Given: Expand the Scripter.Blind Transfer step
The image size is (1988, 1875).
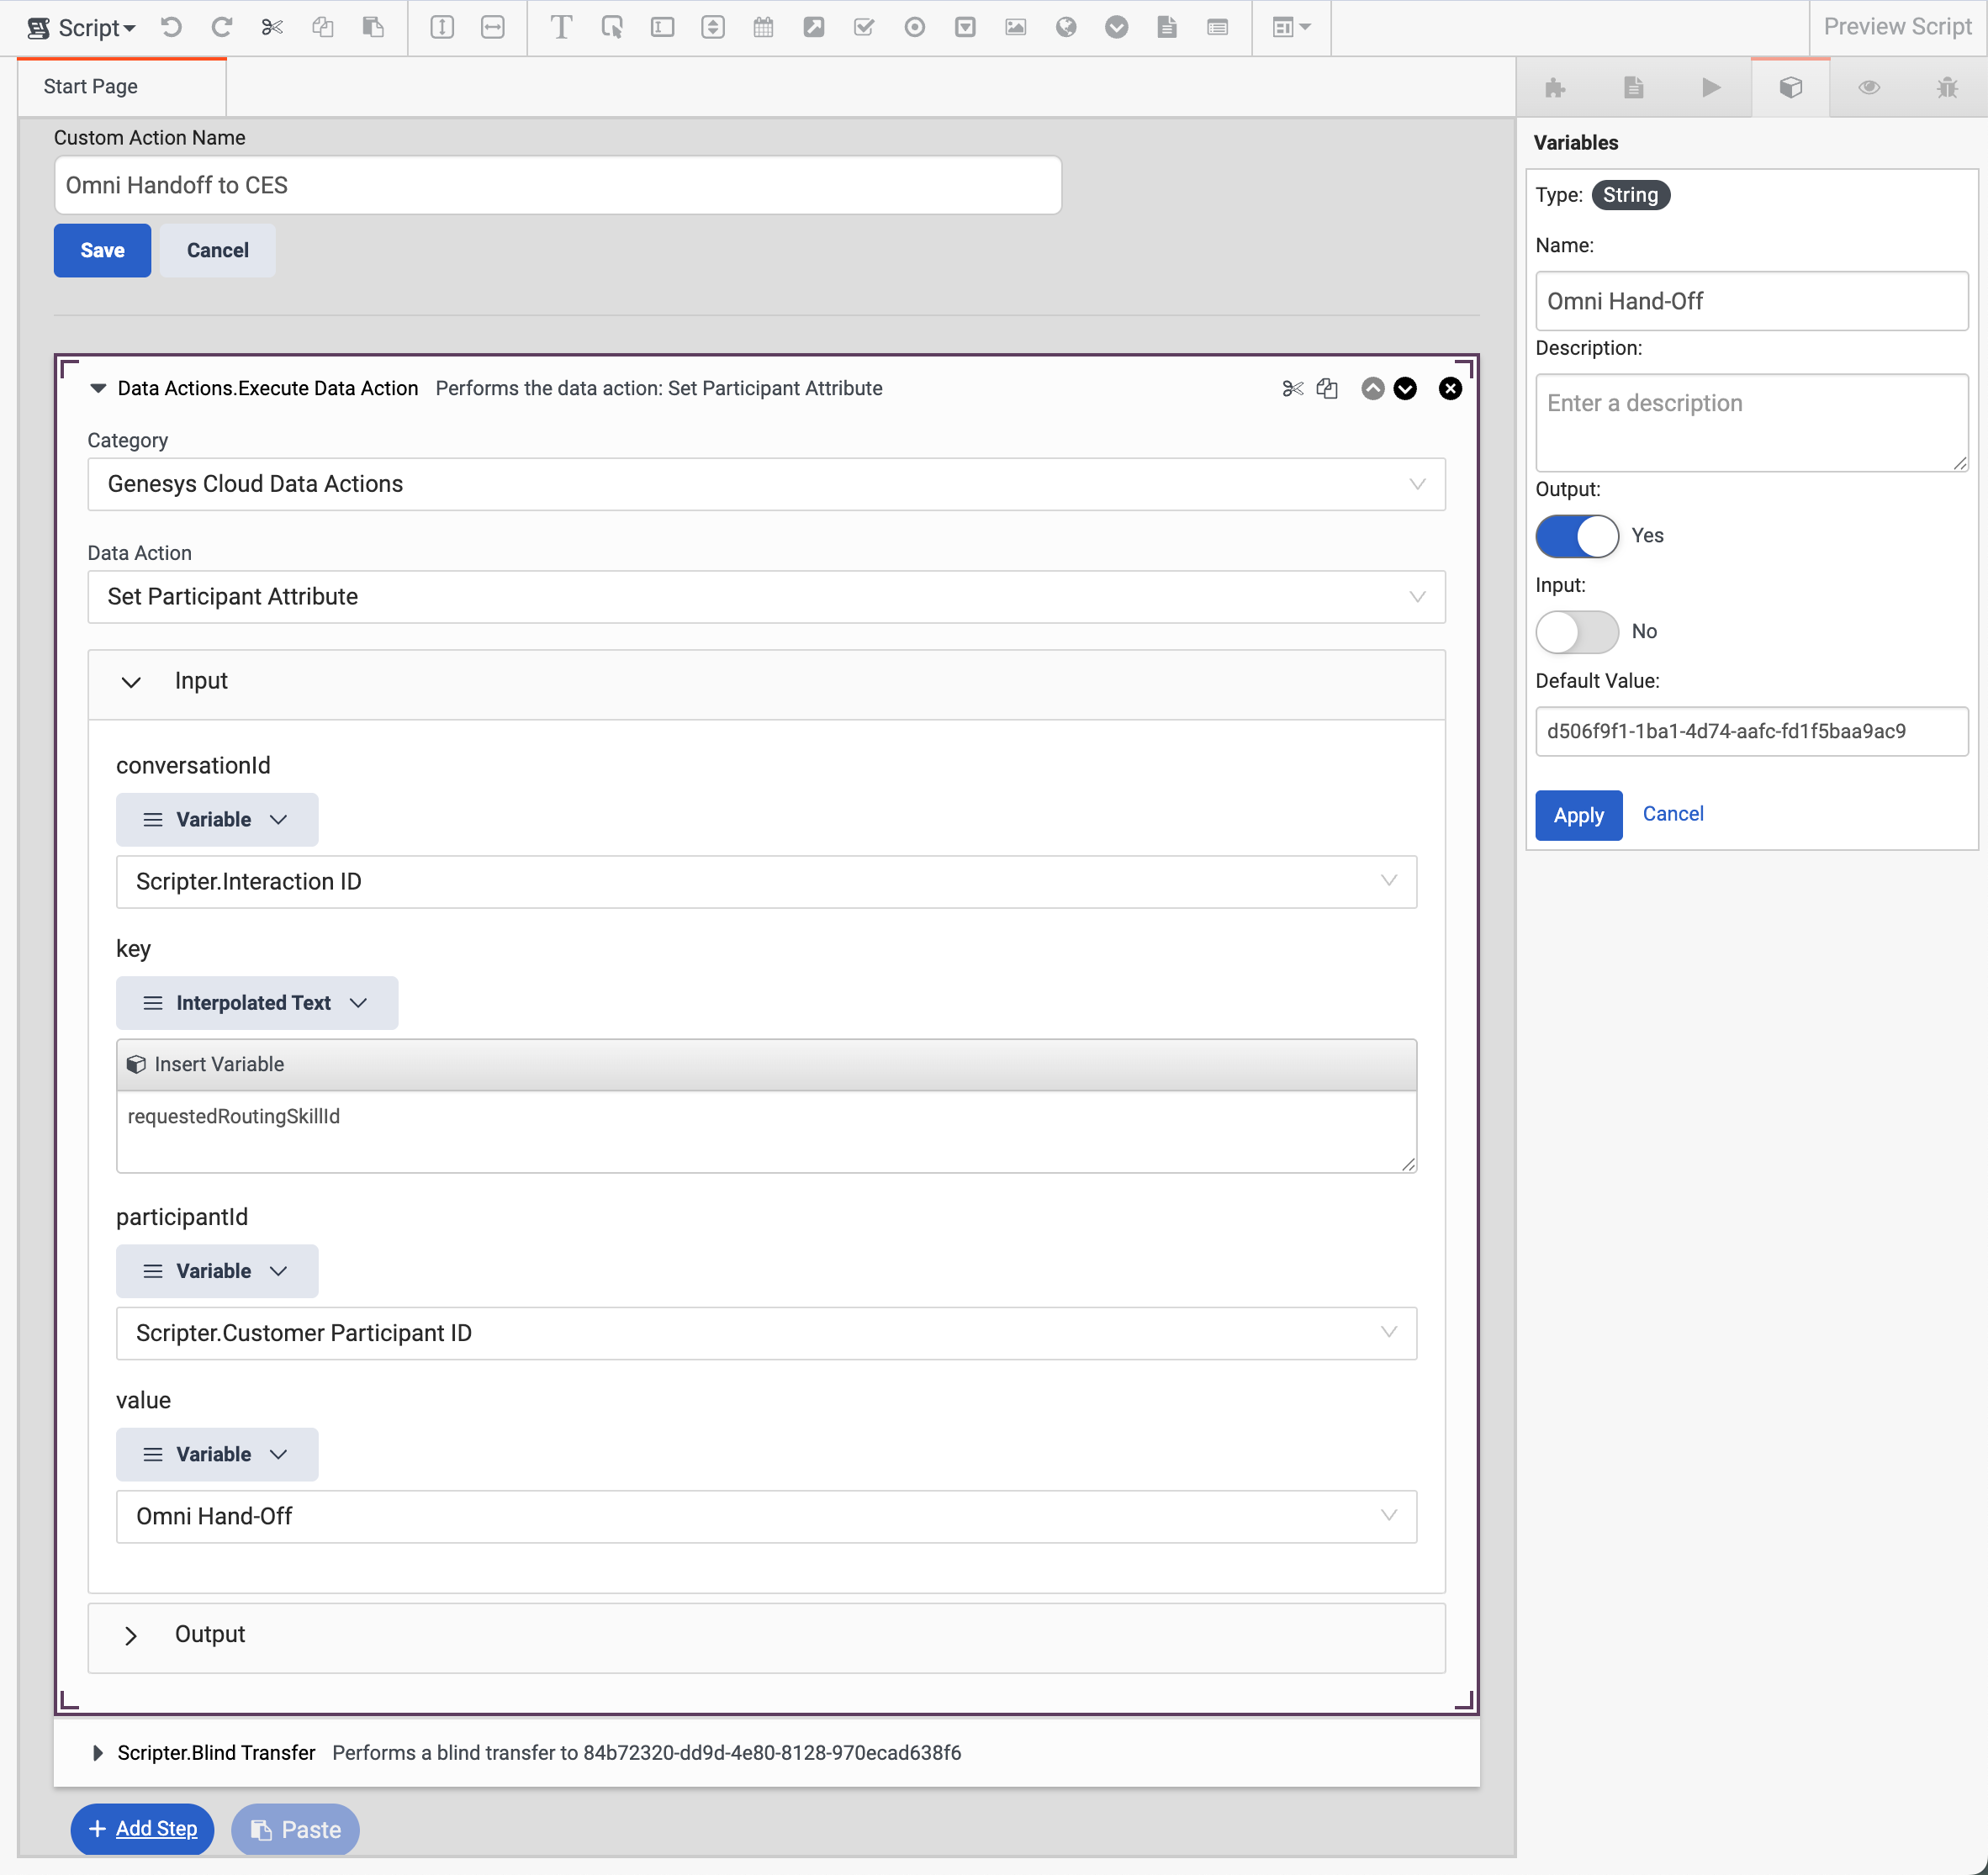Looking at the screenshot, I should [x=98, y=1753].
